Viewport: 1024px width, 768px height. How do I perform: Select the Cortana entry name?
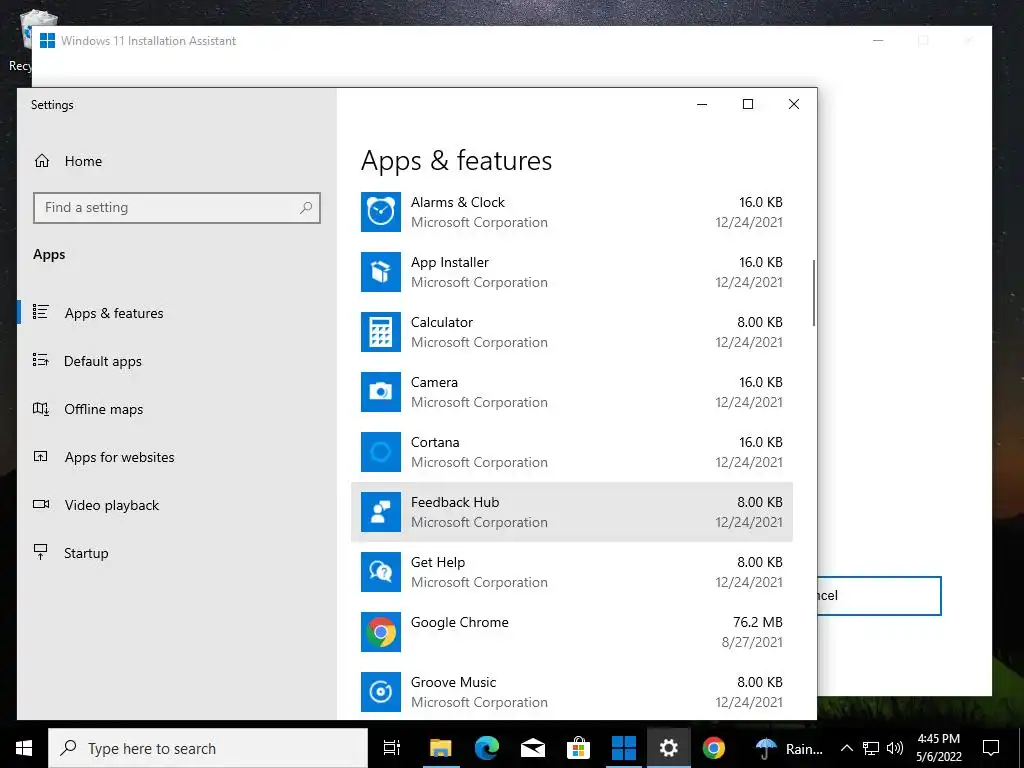tap(435, 442)
